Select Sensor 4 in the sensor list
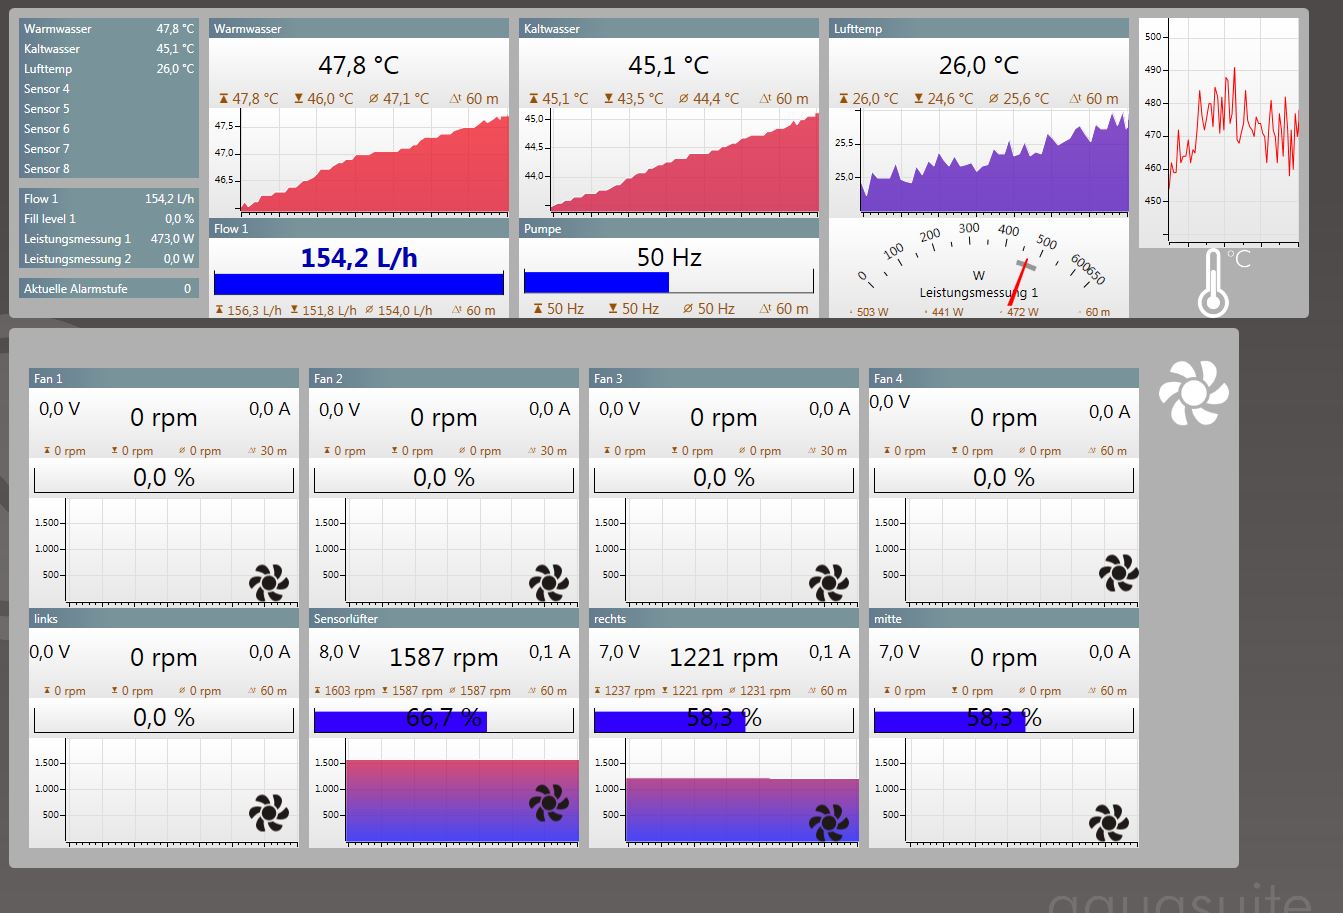 point(109,89)
